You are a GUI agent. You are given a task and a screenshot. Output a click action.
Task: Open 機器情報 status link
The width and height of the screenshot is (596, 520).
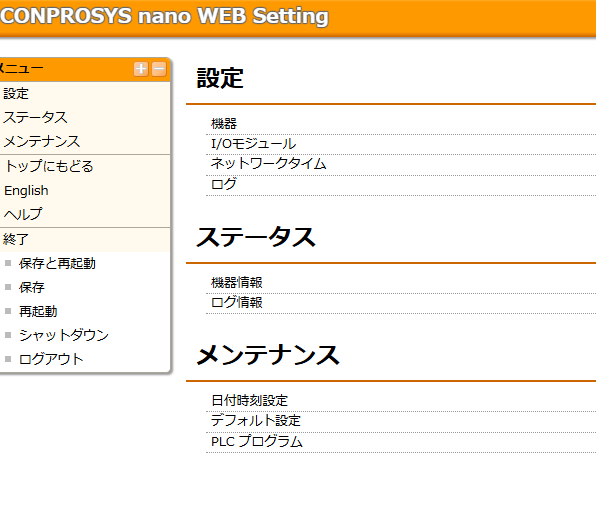tap(237, 282)
